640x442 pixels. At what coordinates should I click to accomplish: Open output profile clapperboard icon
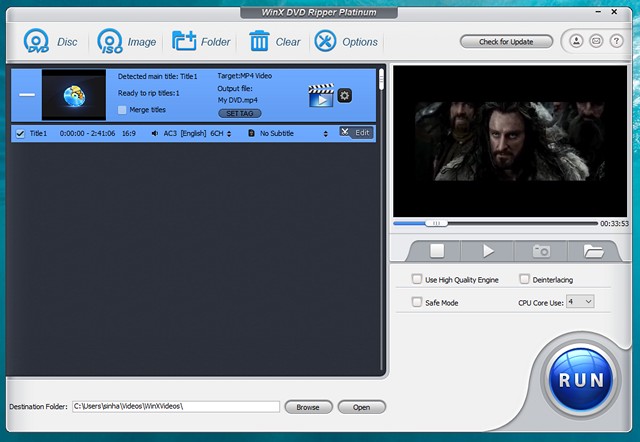point(321,96)
